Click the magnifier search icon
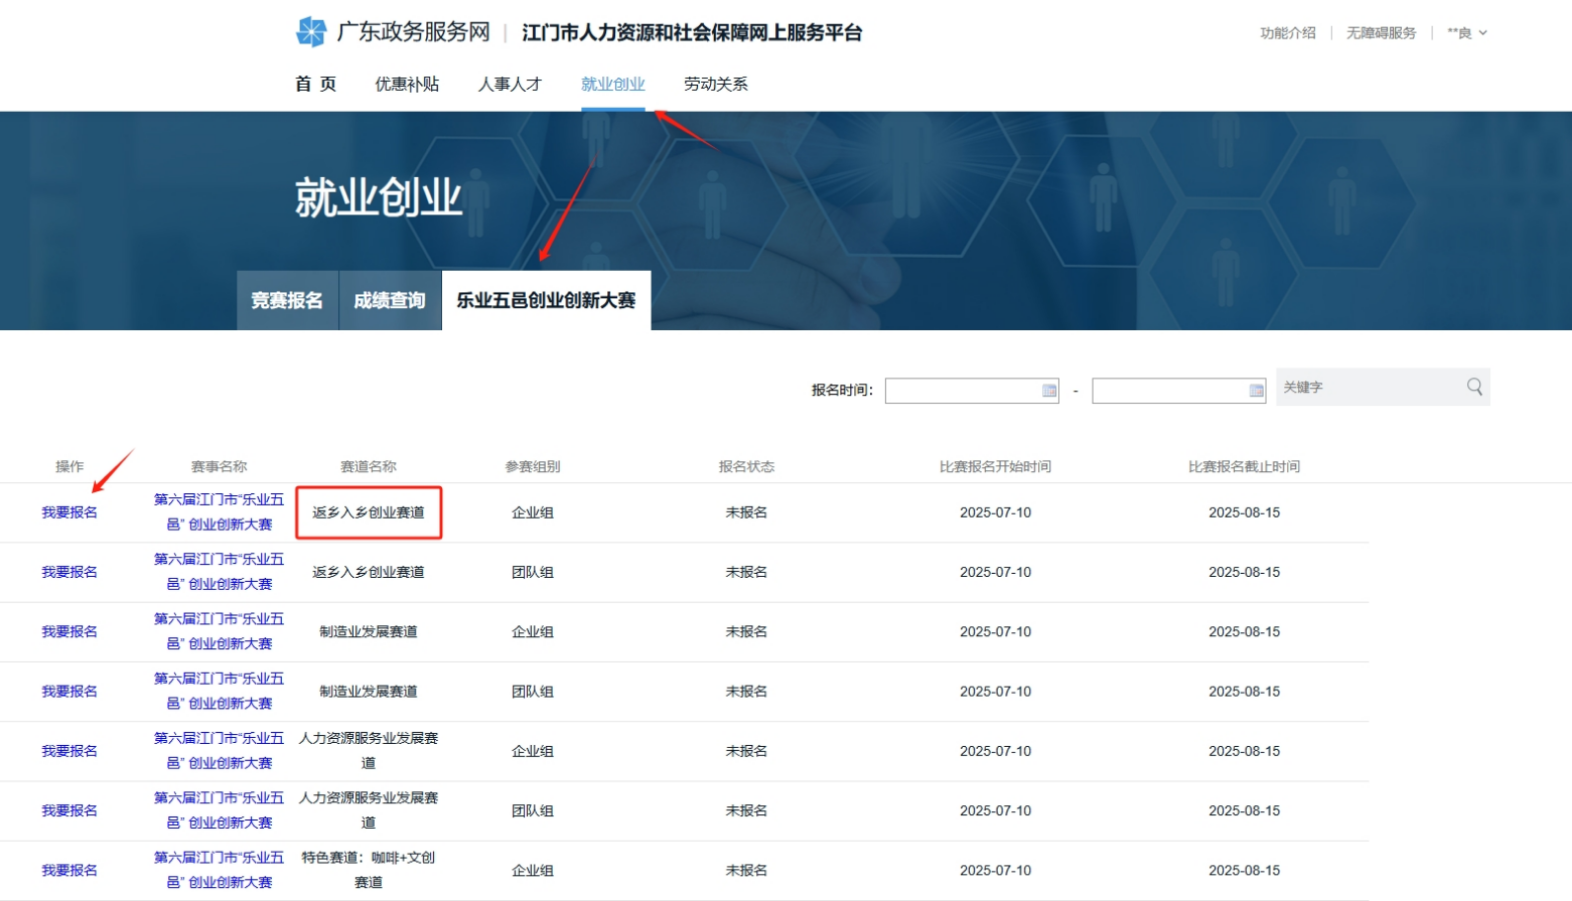Image resolution: width=1572 pixels, height=901 pixels. pyautogui.click(x=1474, y=387)
